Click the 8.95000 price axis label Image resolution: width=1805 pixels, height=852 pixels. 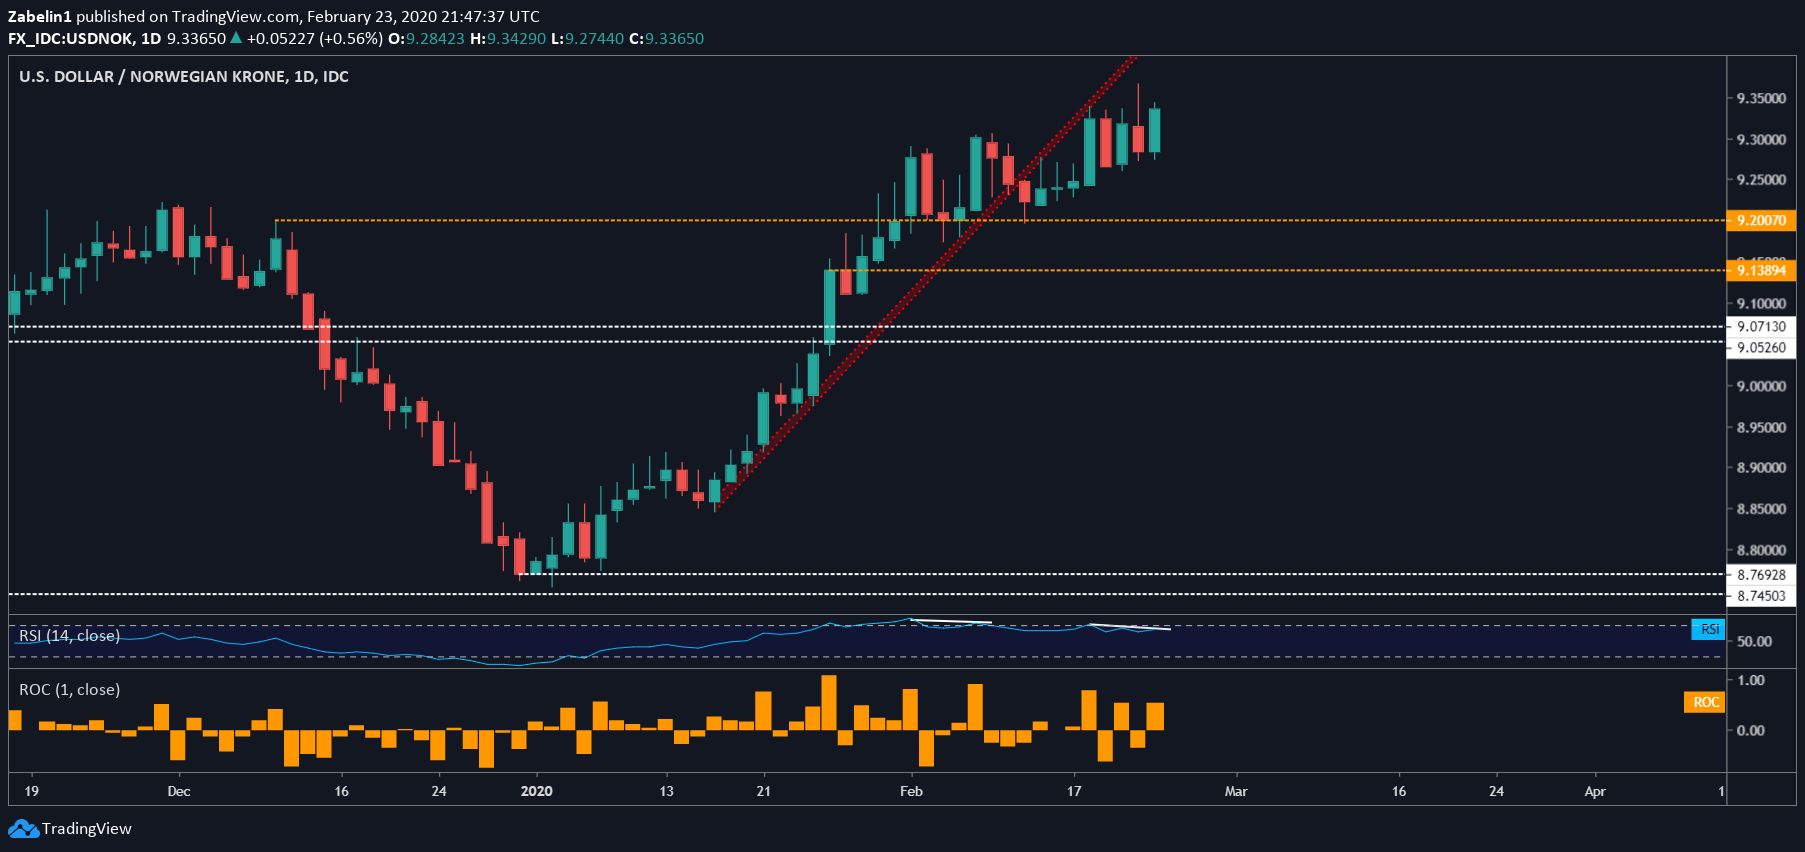[1761, 427]
